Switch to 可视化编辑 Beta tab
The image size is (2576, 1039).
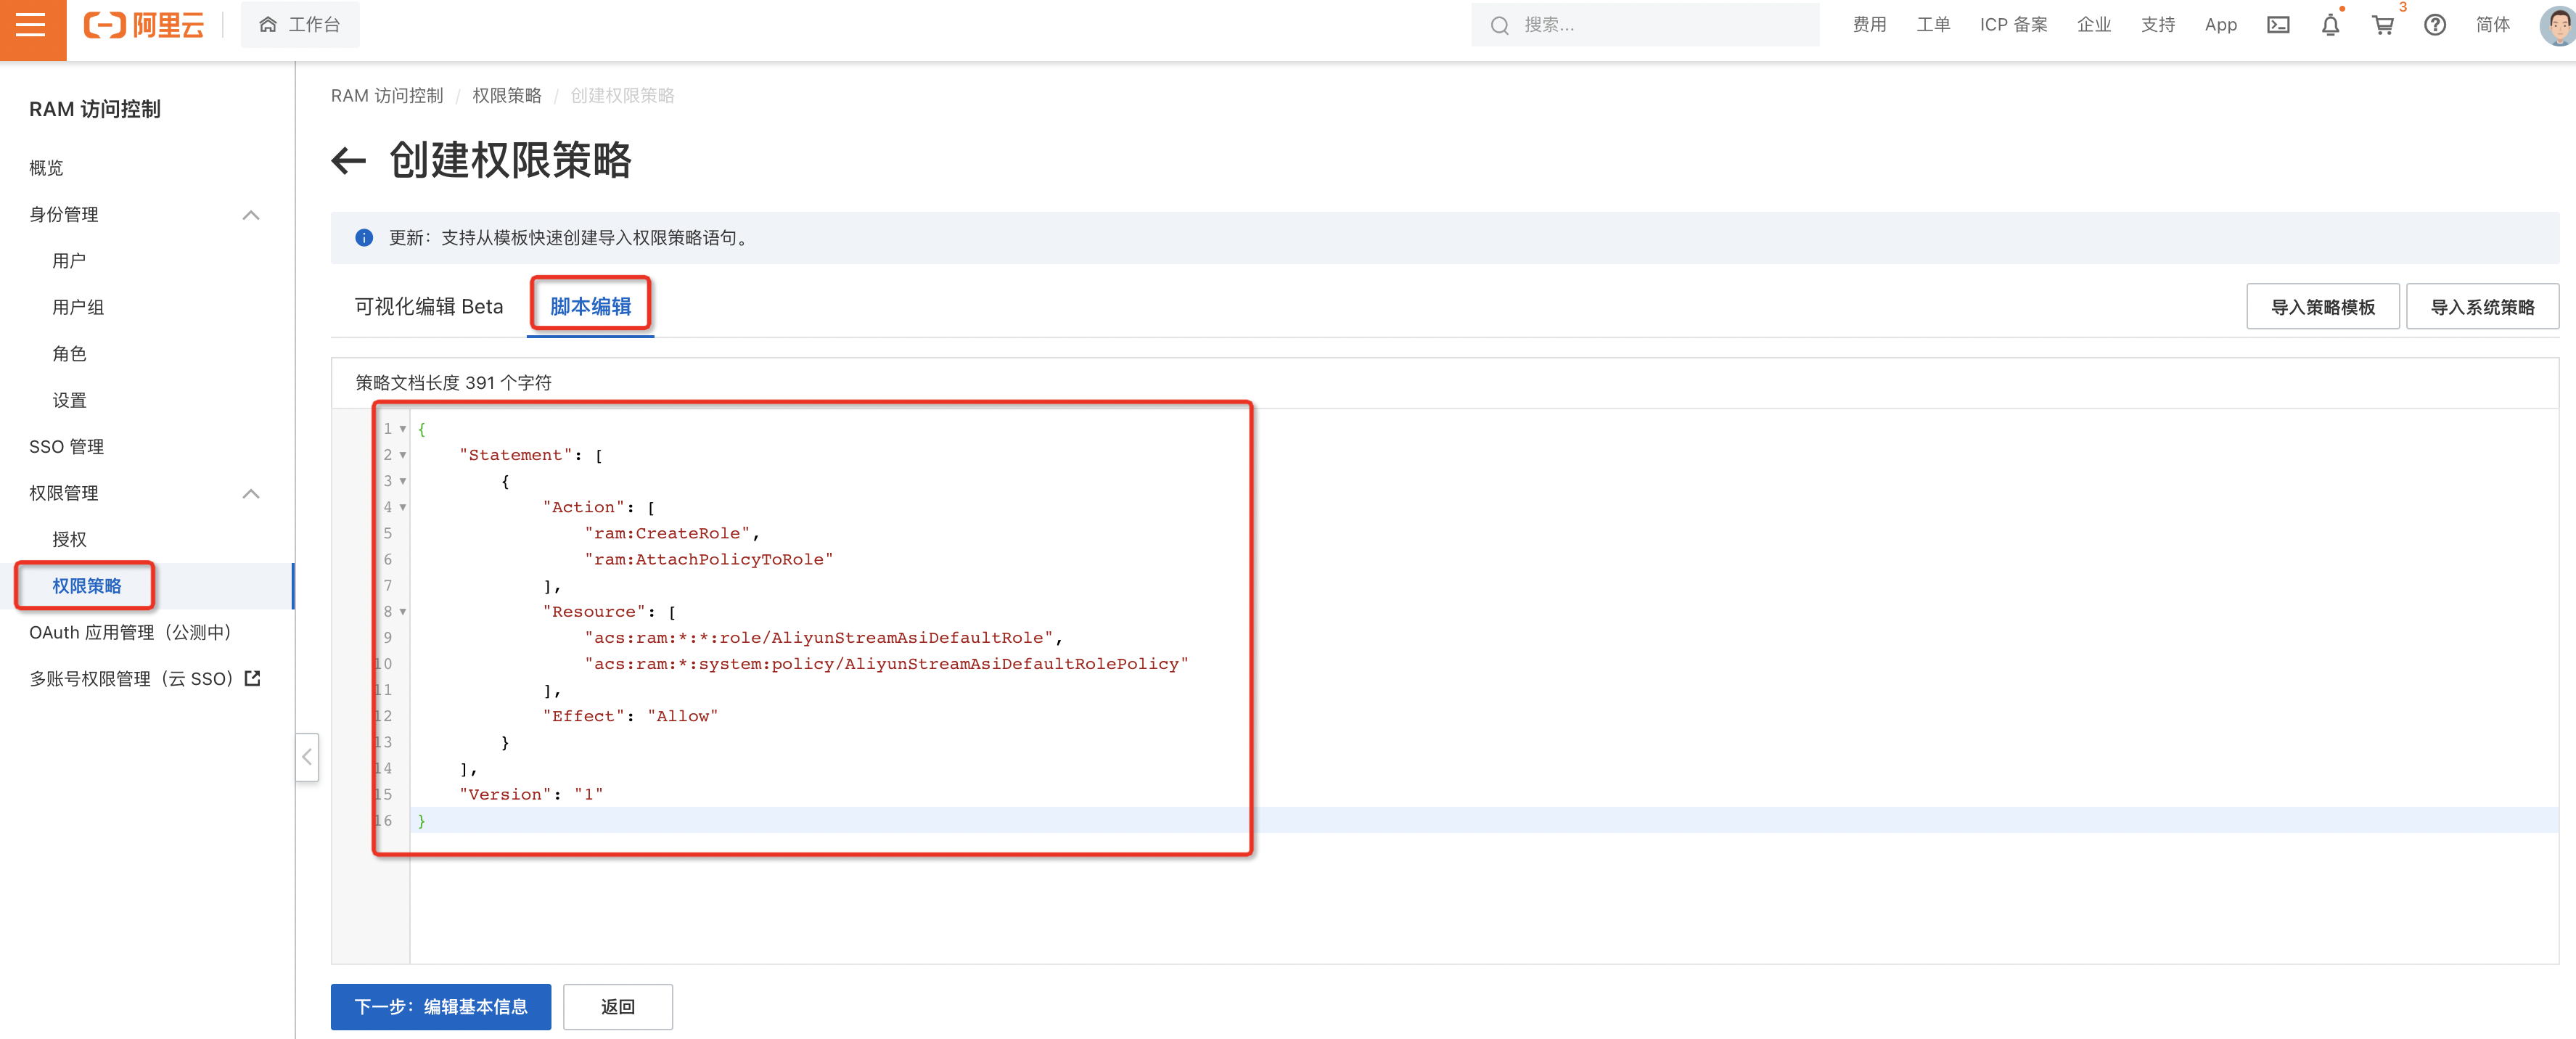click(x=428, y=307)
